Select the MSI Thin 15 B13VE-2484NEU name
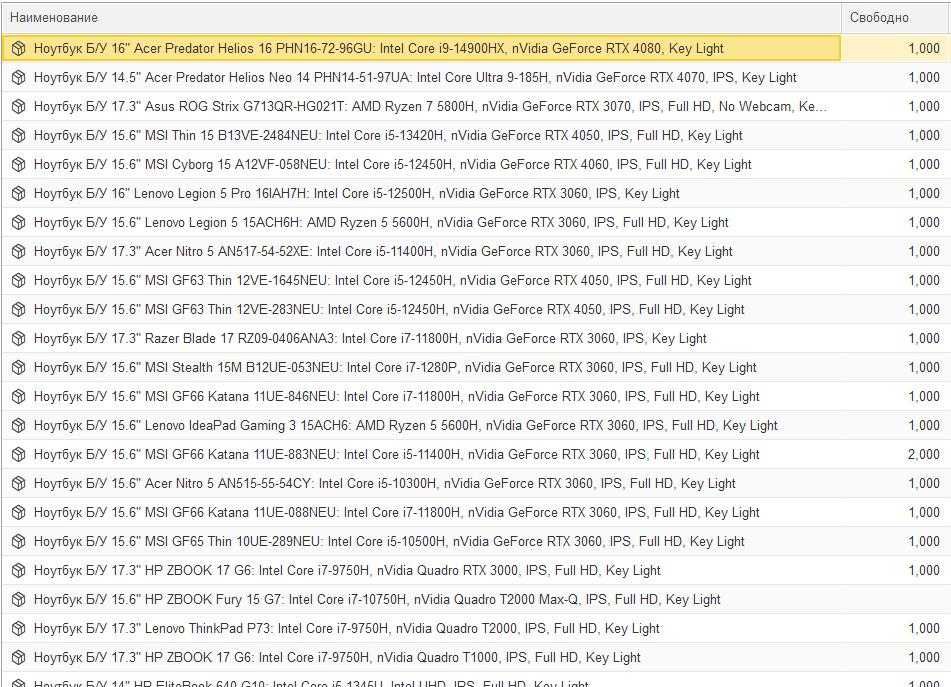 [388, 136]
